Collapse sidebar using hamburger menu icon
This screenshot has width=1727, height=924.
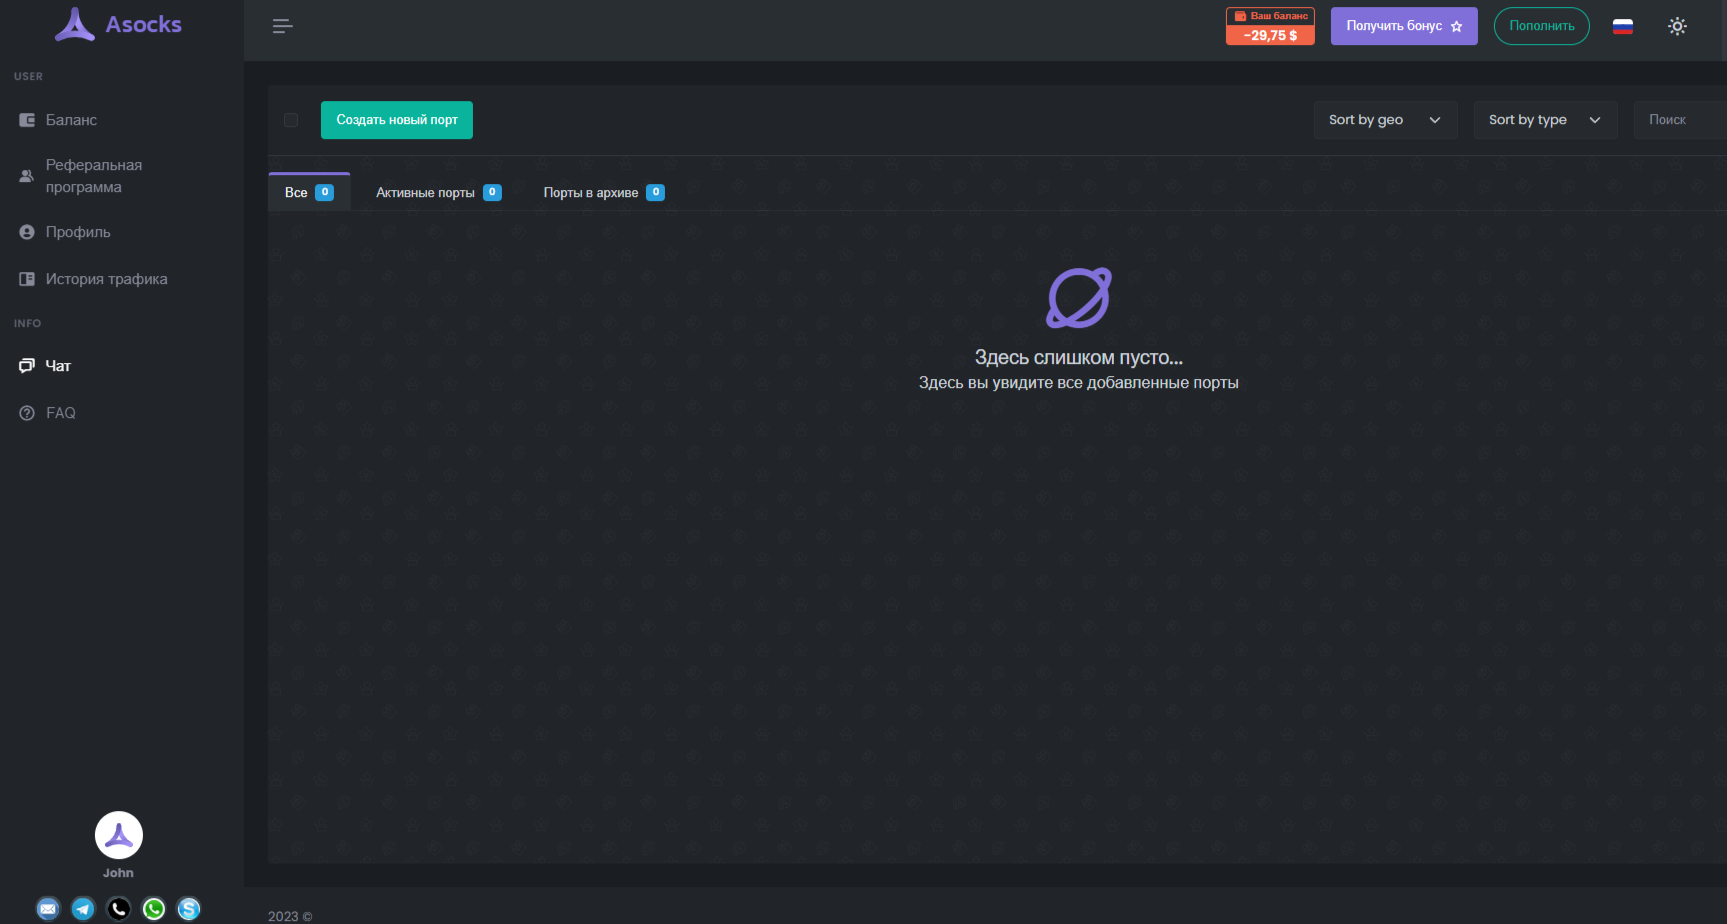[x=282, y=26]
